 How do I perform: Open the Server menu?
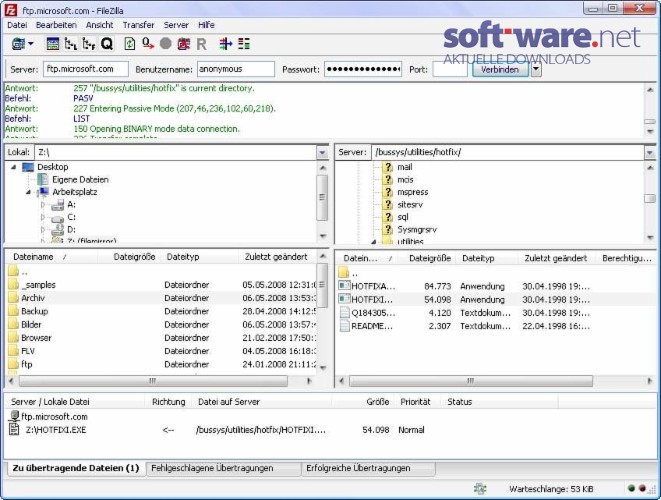pos(176,25)
